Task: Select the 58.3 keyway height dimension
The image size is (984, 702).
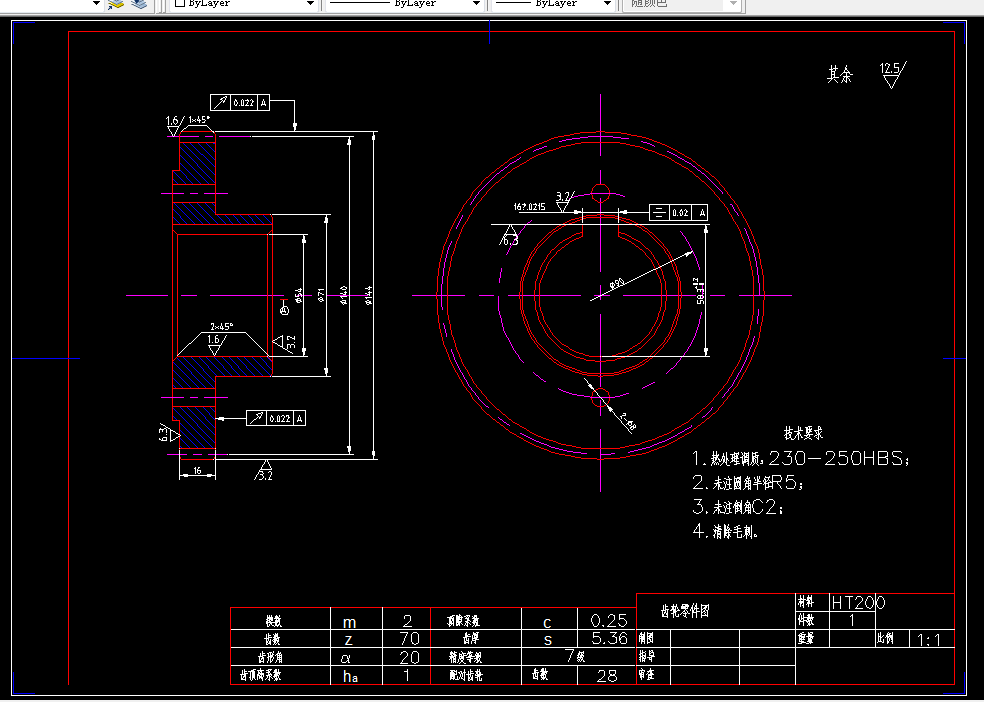Action: (700, 291)
